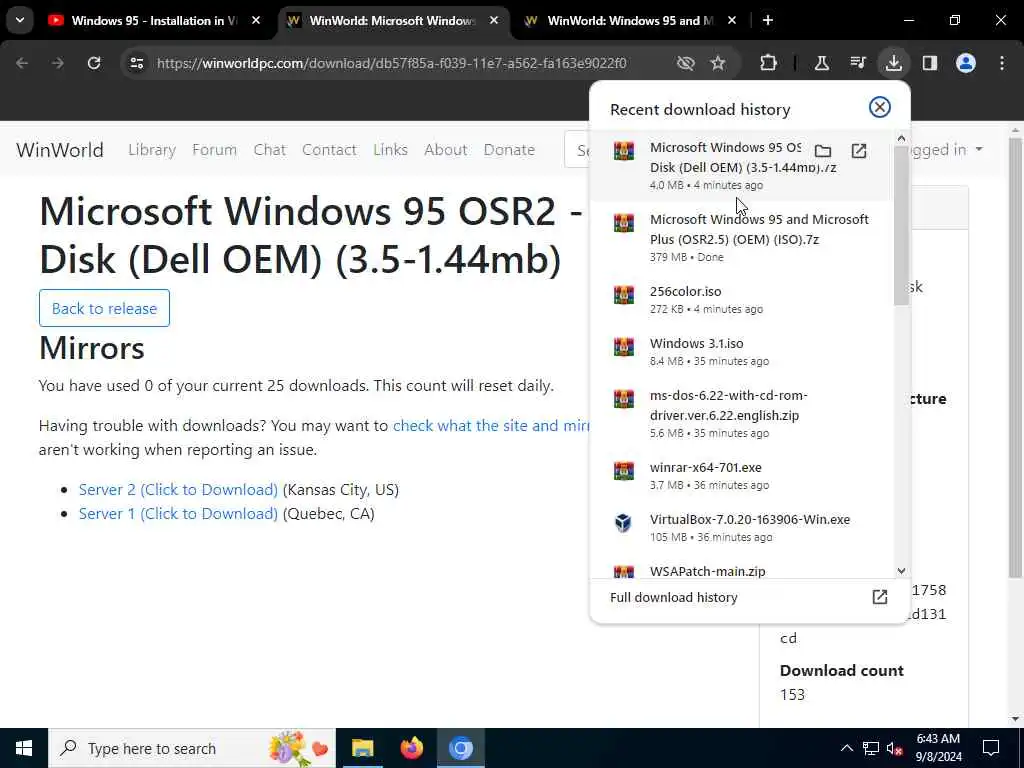The height and width of the screenshot is (768, 1024).
Task: Open the Contact nav item
Action: coord(329,150)
